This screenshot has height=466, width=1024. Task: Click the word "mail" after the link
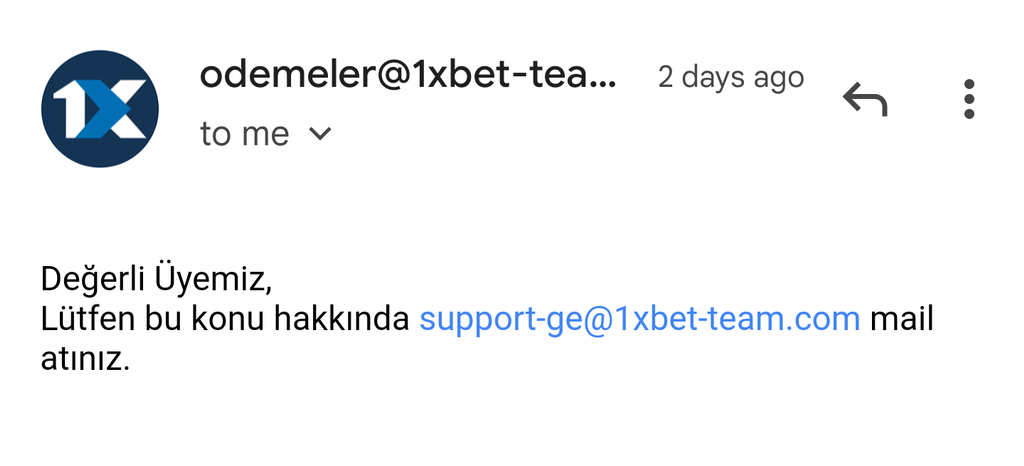(x=902, y=319)
